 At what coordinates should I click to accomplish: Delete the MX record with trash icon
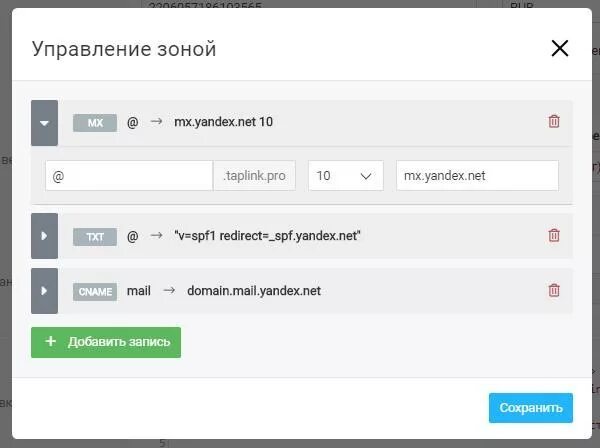coord(554,122)
